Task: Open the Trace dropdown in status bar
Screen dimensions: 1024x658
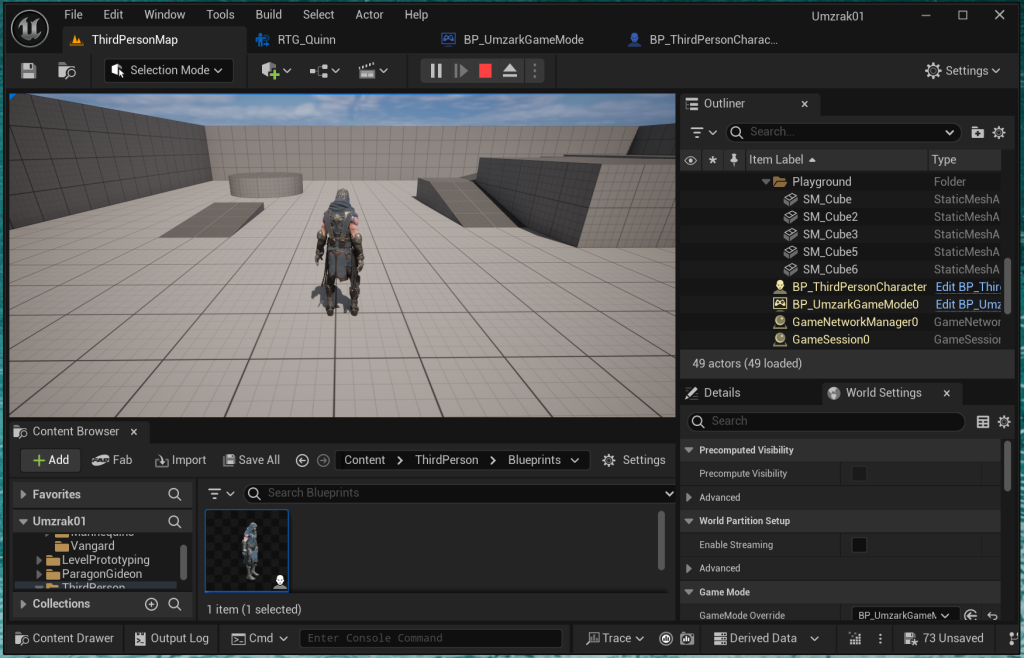Action: pyautogui.click(x=615, y=638)
